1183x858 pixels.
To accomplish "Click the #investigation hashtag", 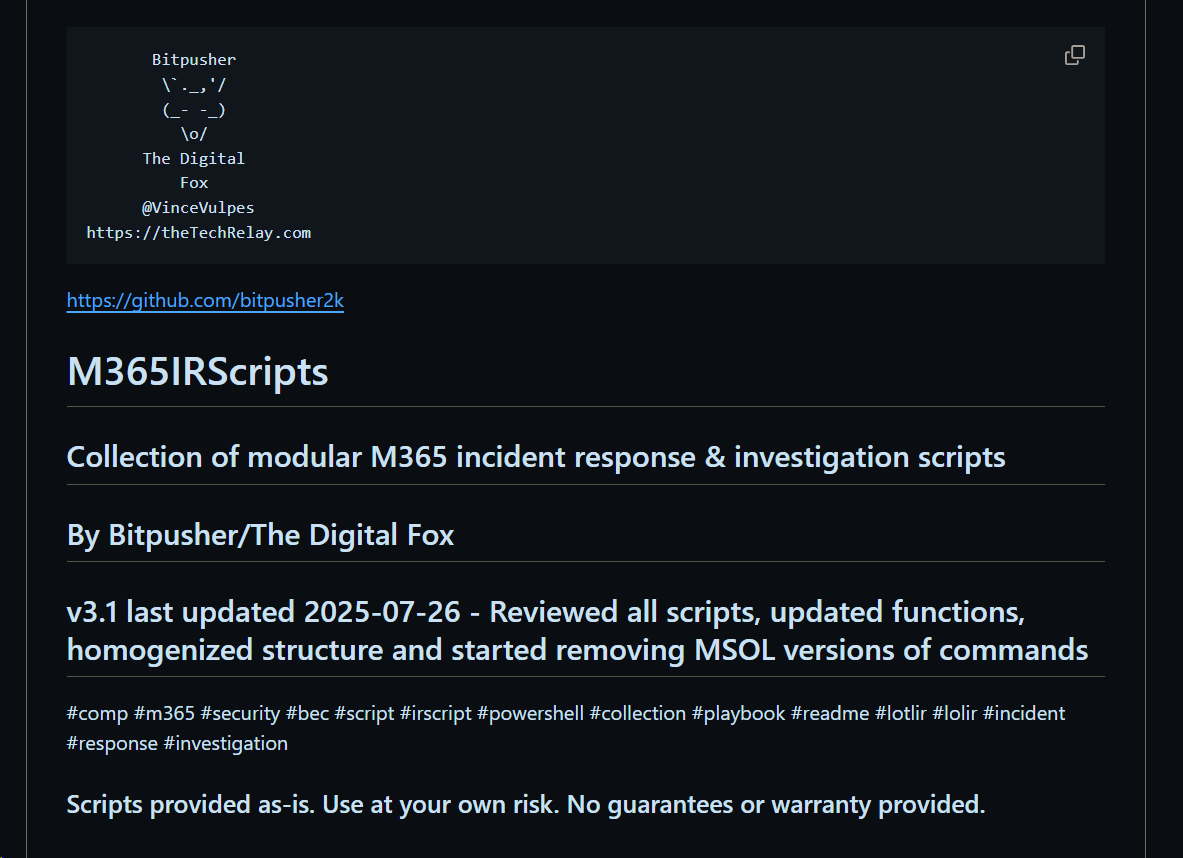I will [225, 743].
